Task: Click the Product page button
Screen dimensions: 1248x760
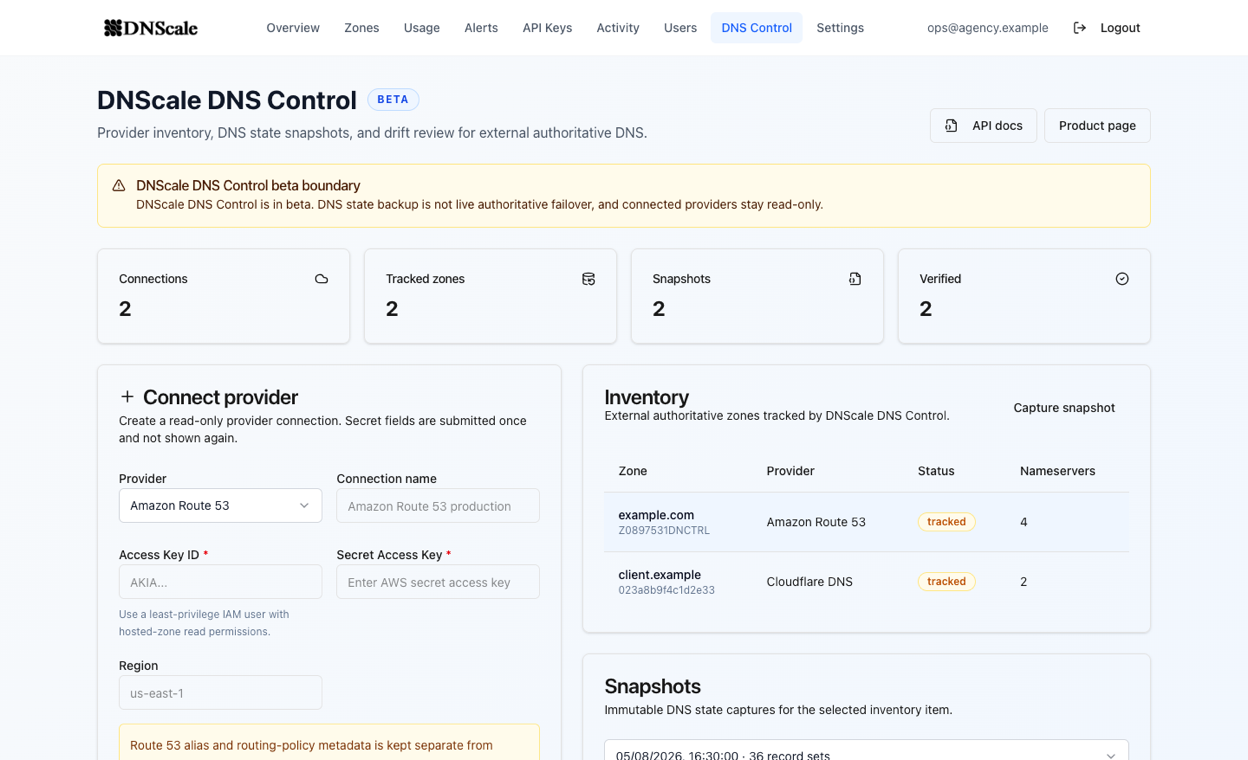Action: click(x=1097, y=126)
